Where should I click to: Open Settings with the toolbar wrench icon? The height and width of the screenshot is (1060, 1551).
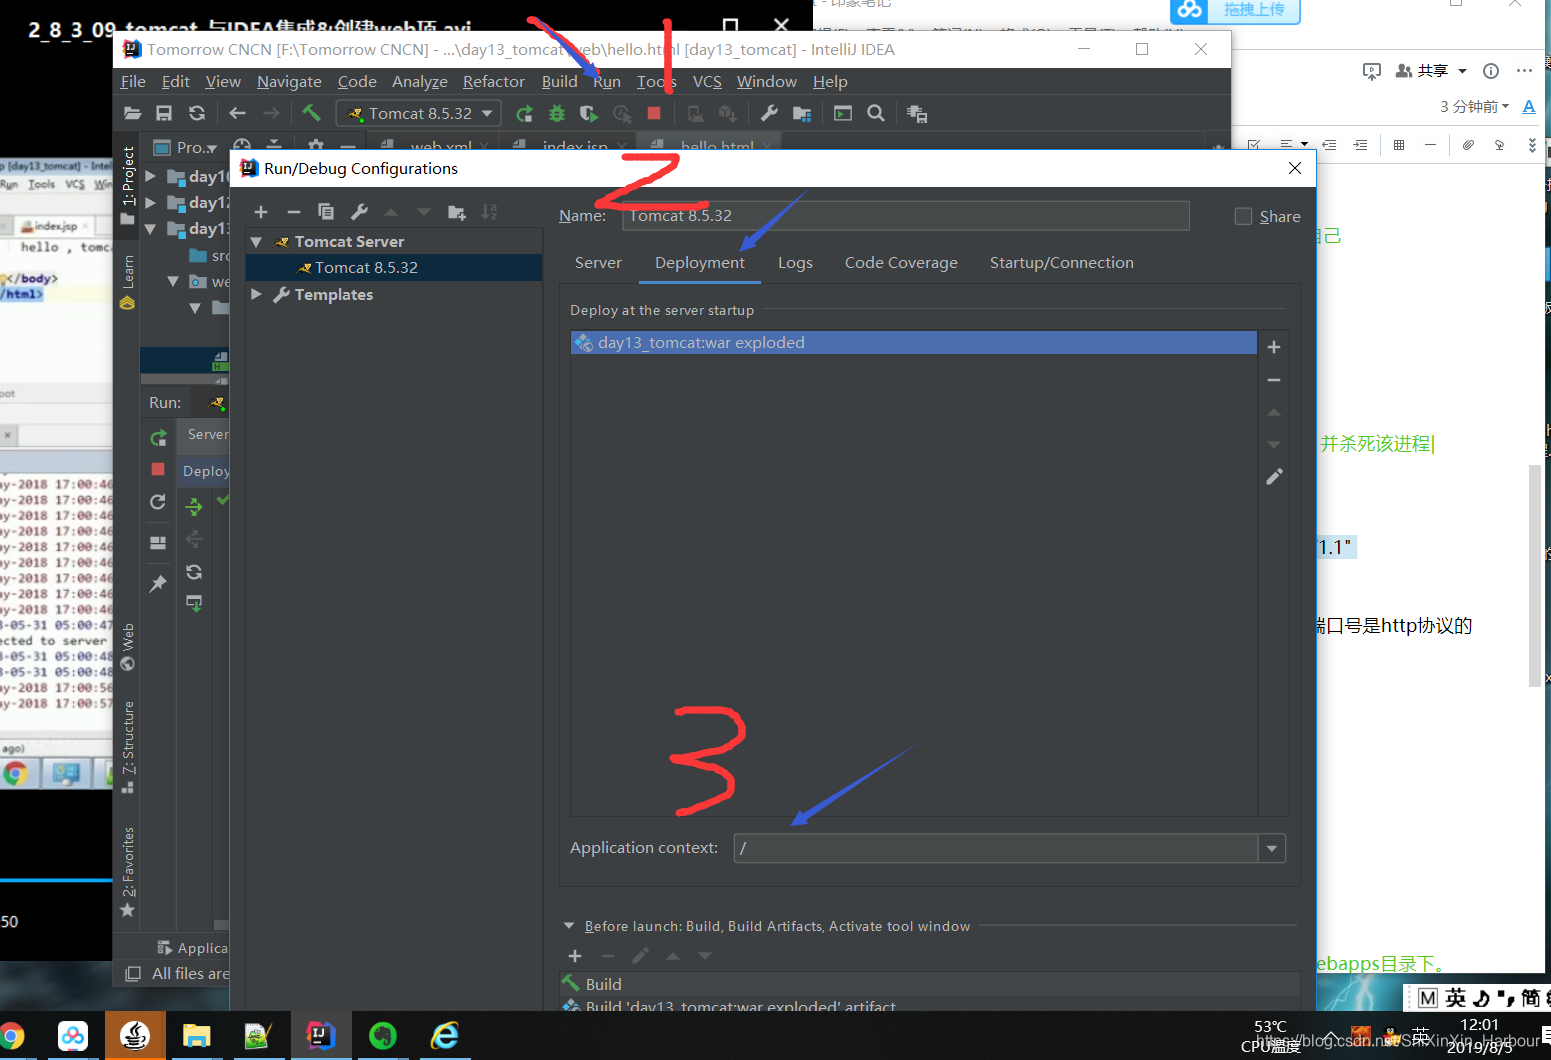click(769, 113)
